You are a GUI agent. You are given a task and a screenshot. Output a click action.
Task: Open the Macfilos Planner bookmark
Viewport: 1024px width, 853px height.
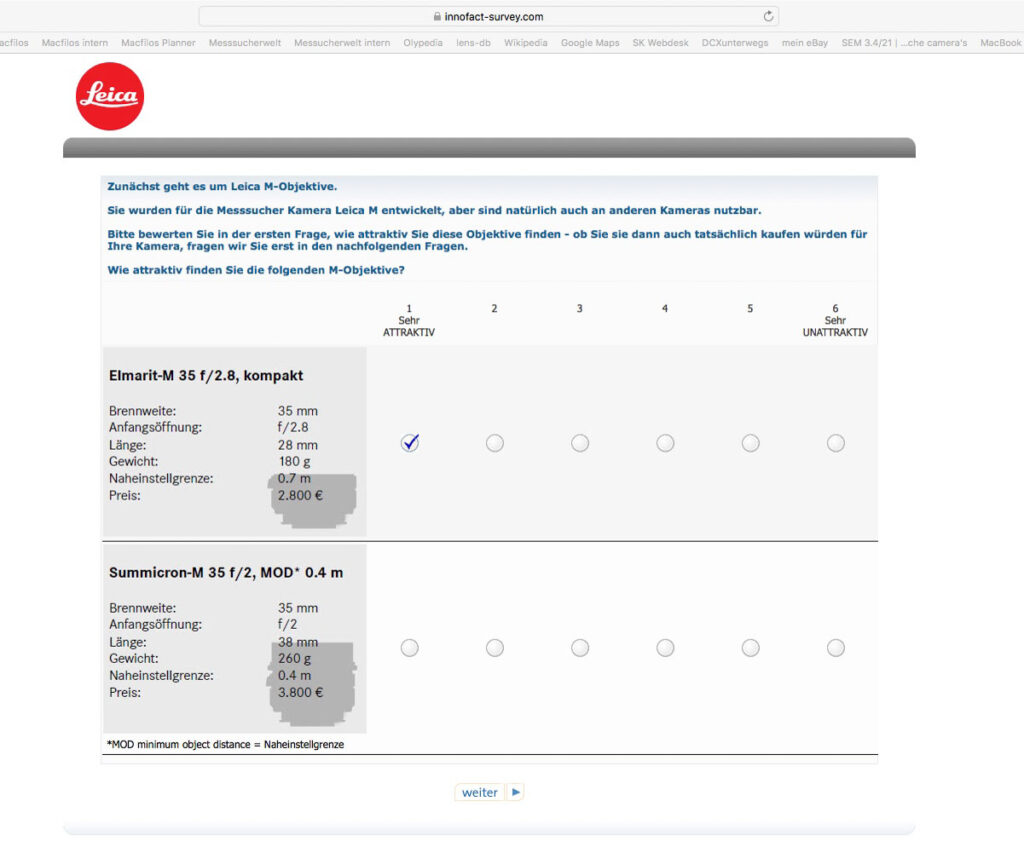tap(158, 42)
